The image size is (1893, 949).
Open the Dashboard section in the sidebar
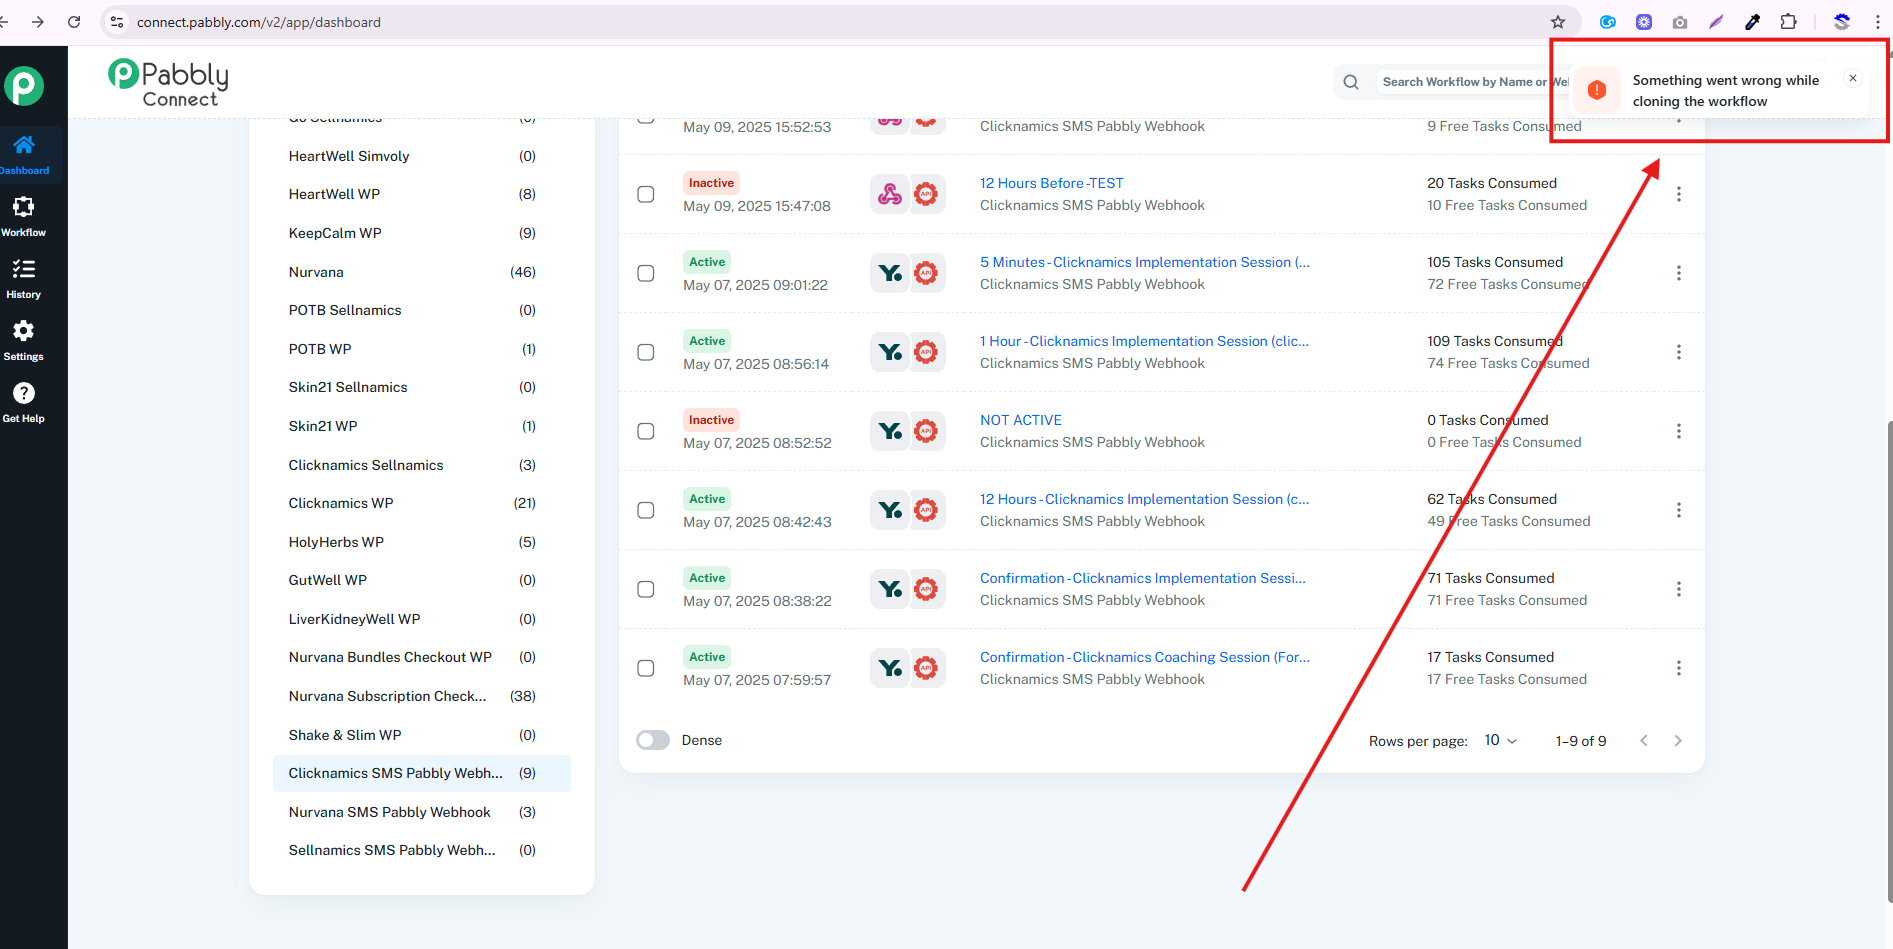pos(24,155)
